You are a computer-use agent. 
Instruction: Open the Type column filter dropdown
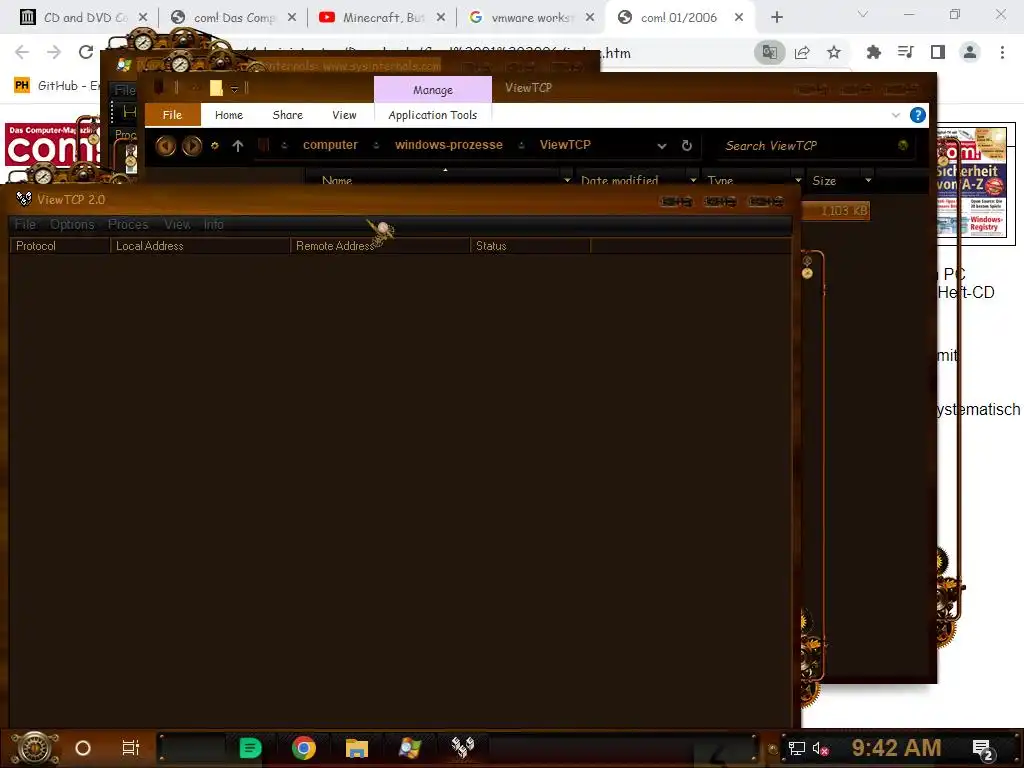[x=797, y=180]
